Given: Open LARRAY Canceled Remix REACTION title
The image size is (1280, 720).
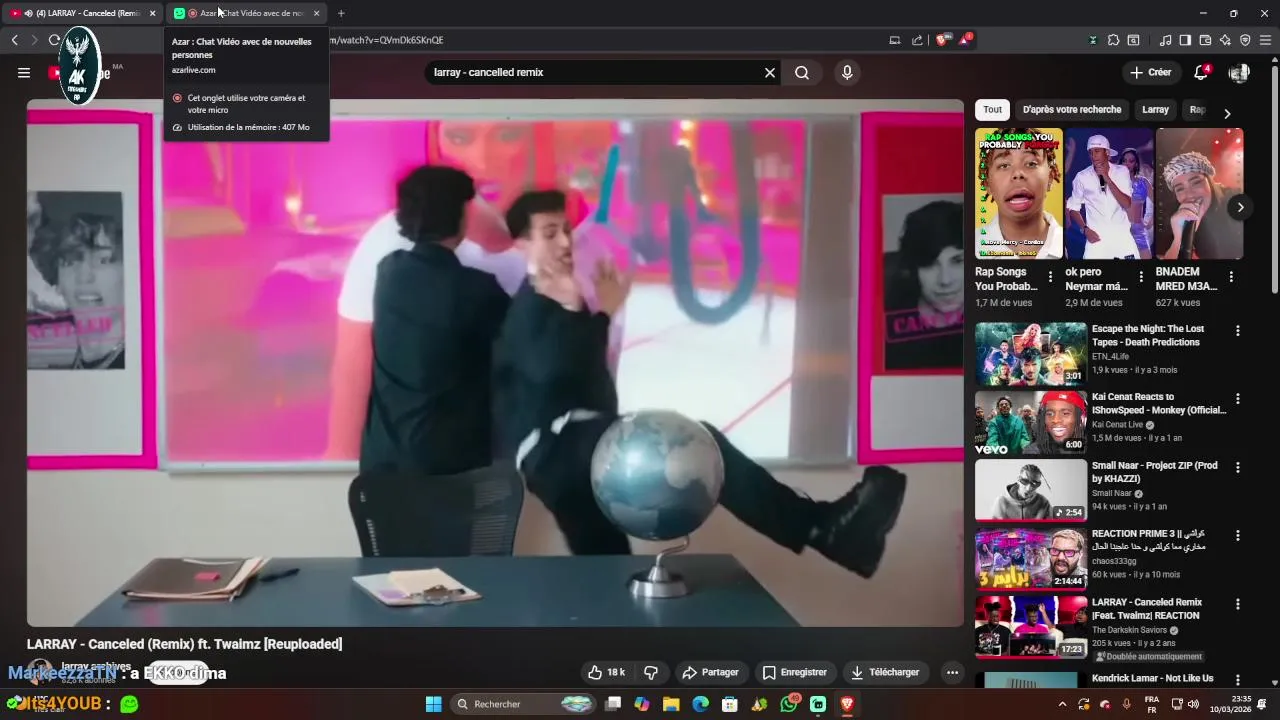Looking at the screenshot, I should click(1147, 609).
